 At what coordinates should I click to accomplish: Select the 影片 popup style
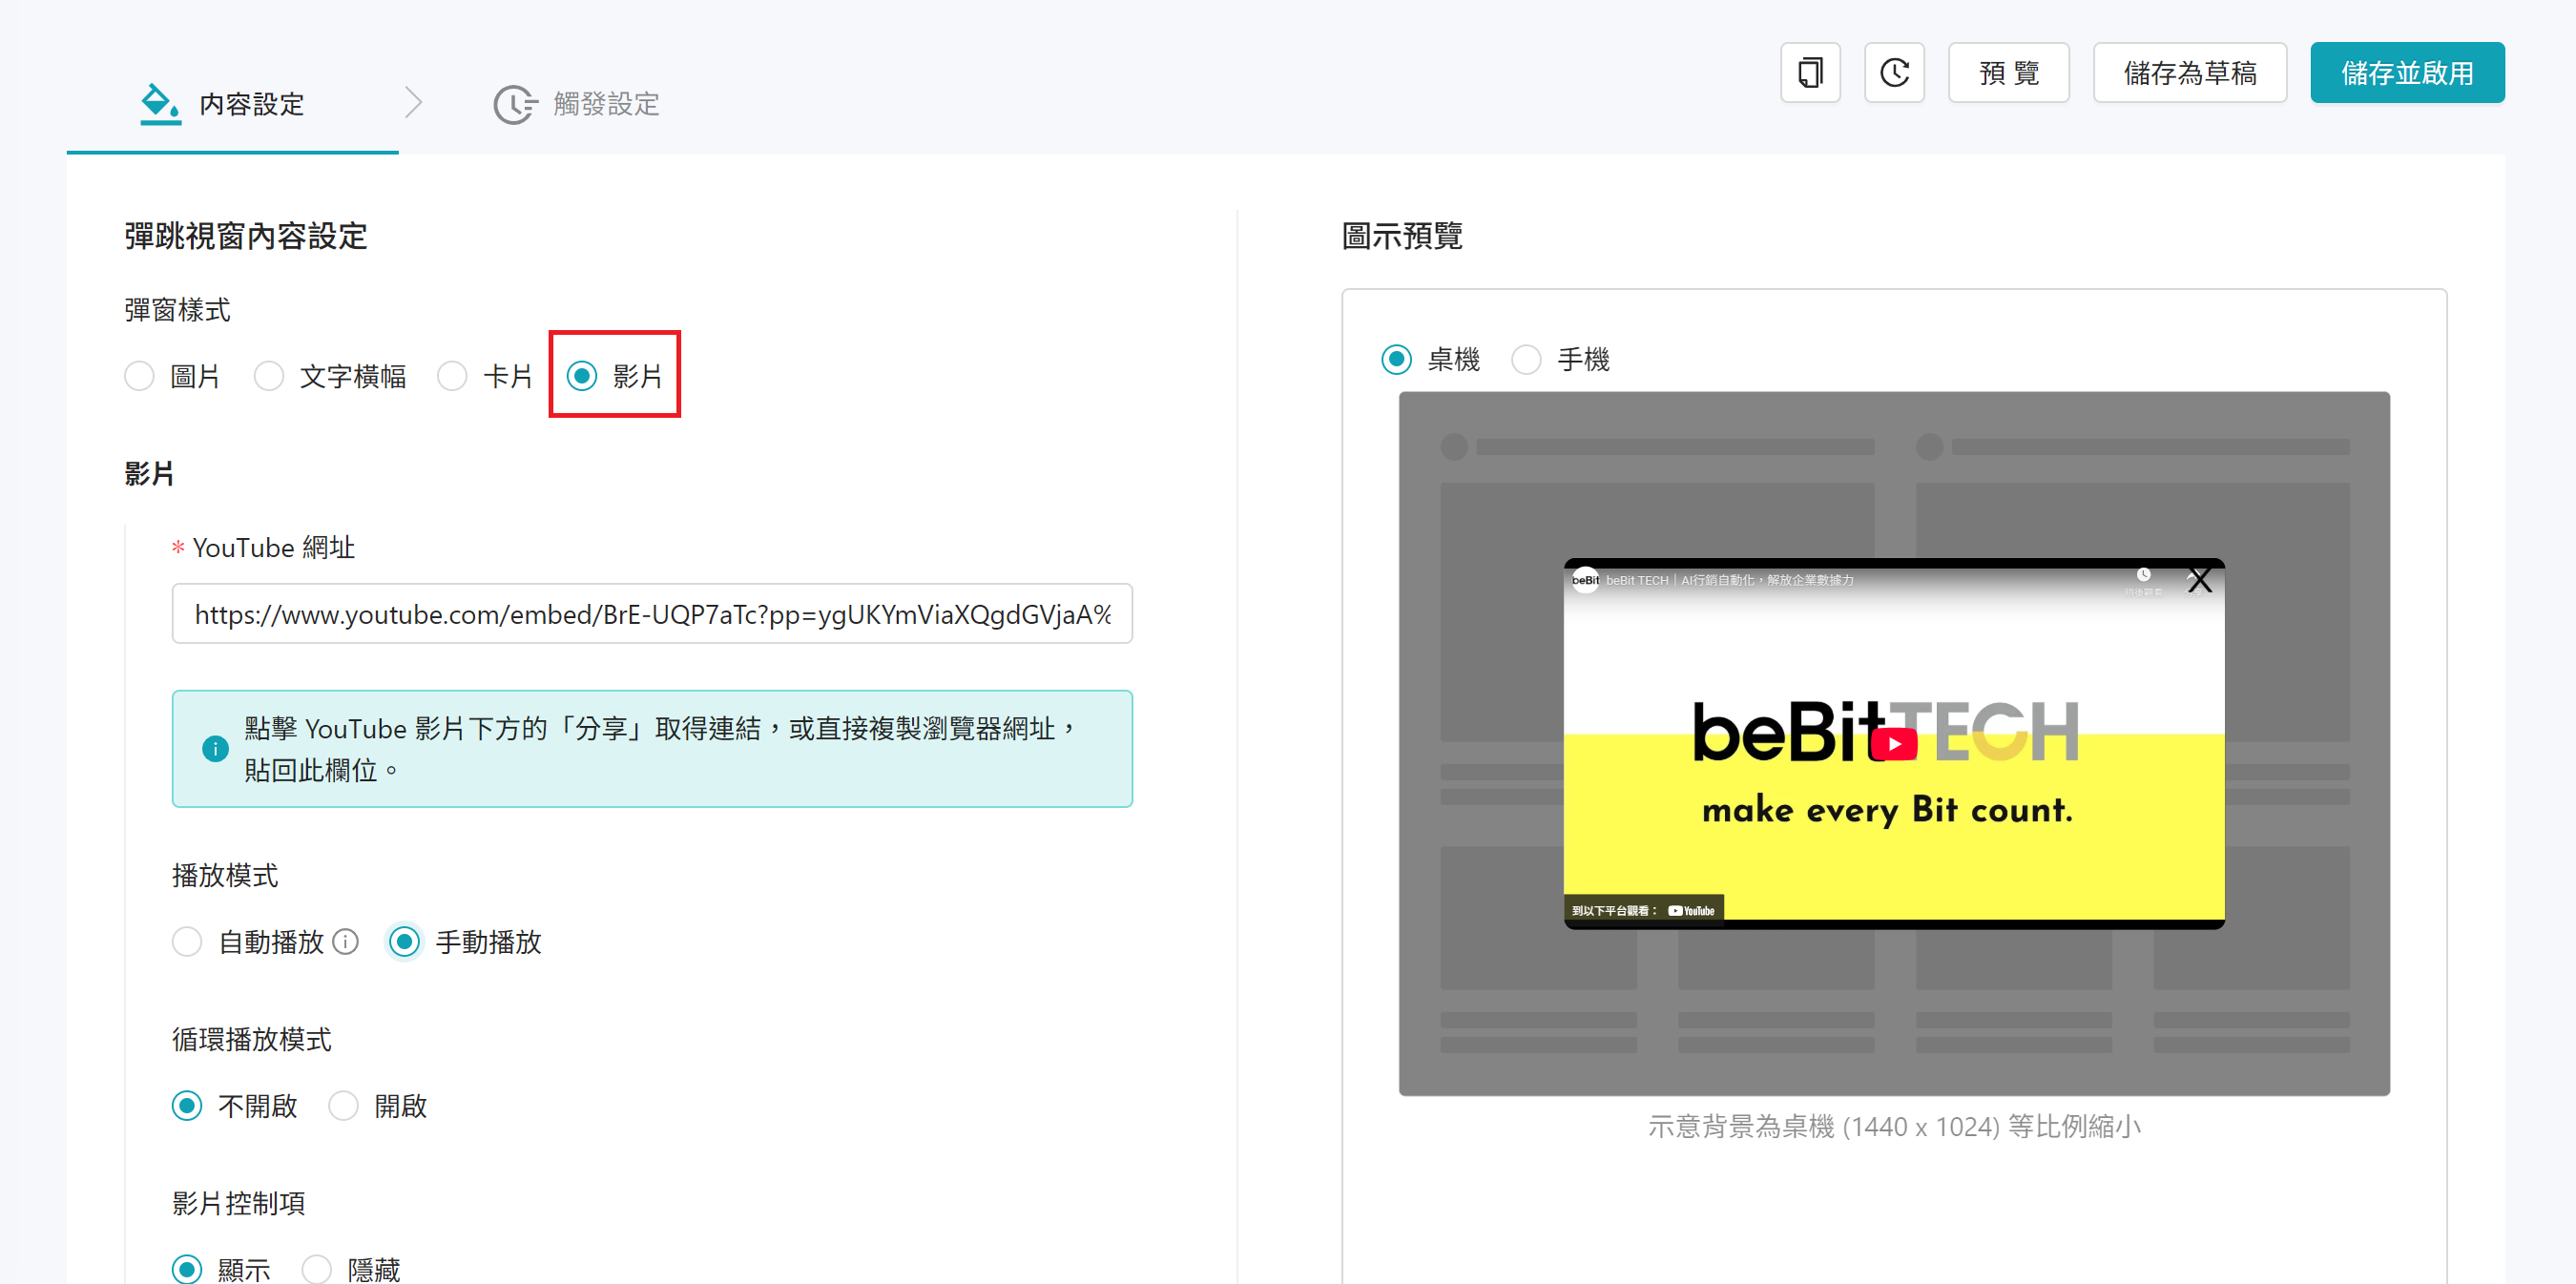point(581,376)
